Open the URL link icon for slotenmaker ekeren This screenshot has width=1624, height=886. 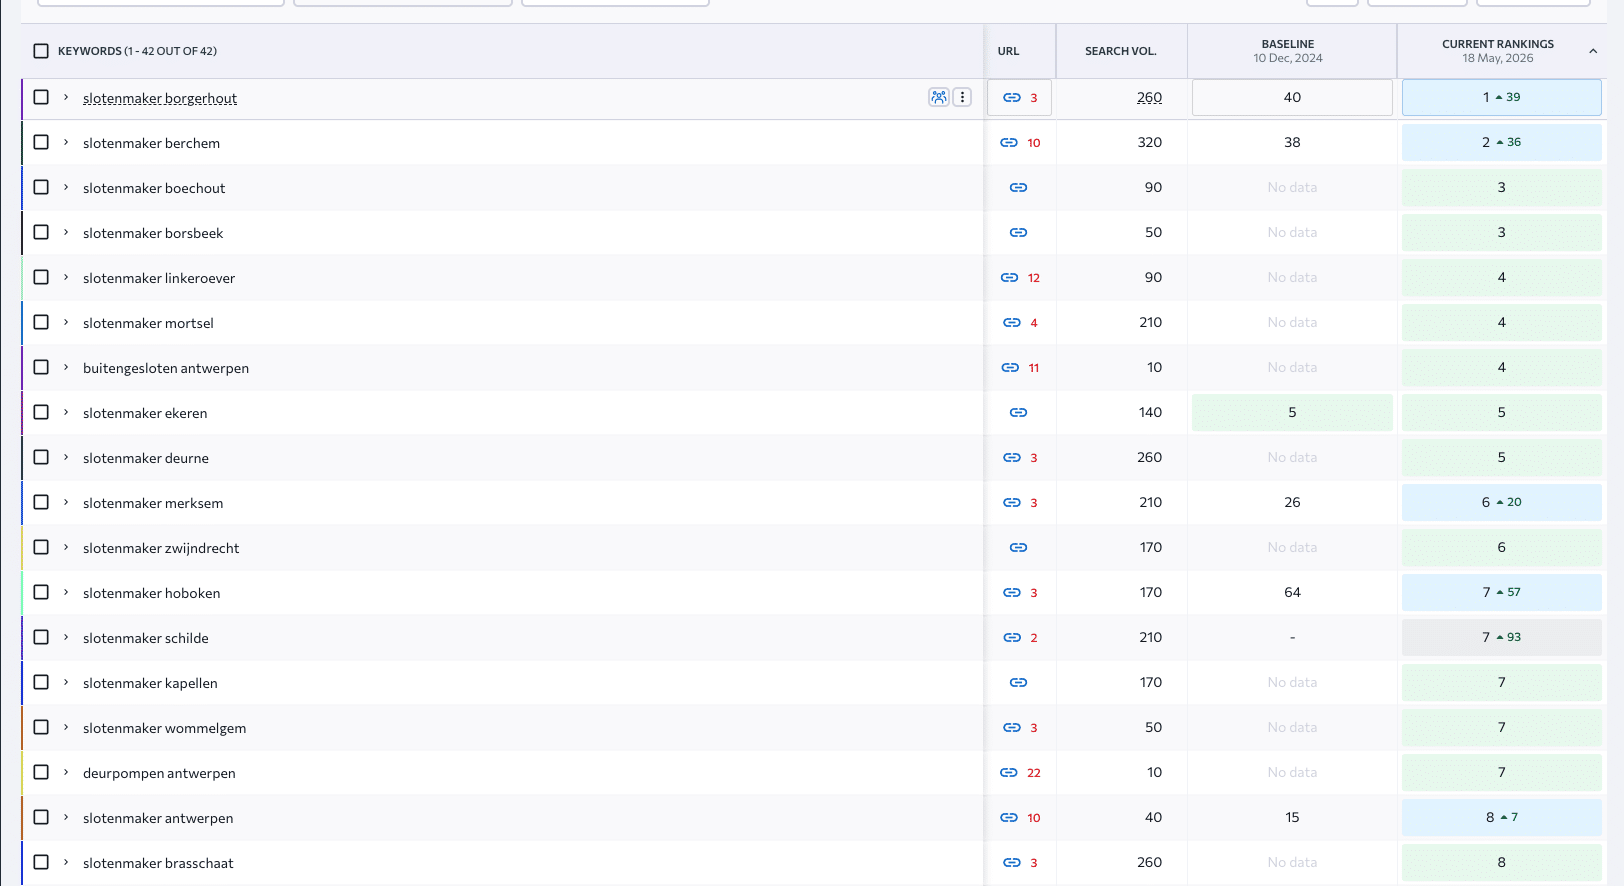tap(1018, 413)
